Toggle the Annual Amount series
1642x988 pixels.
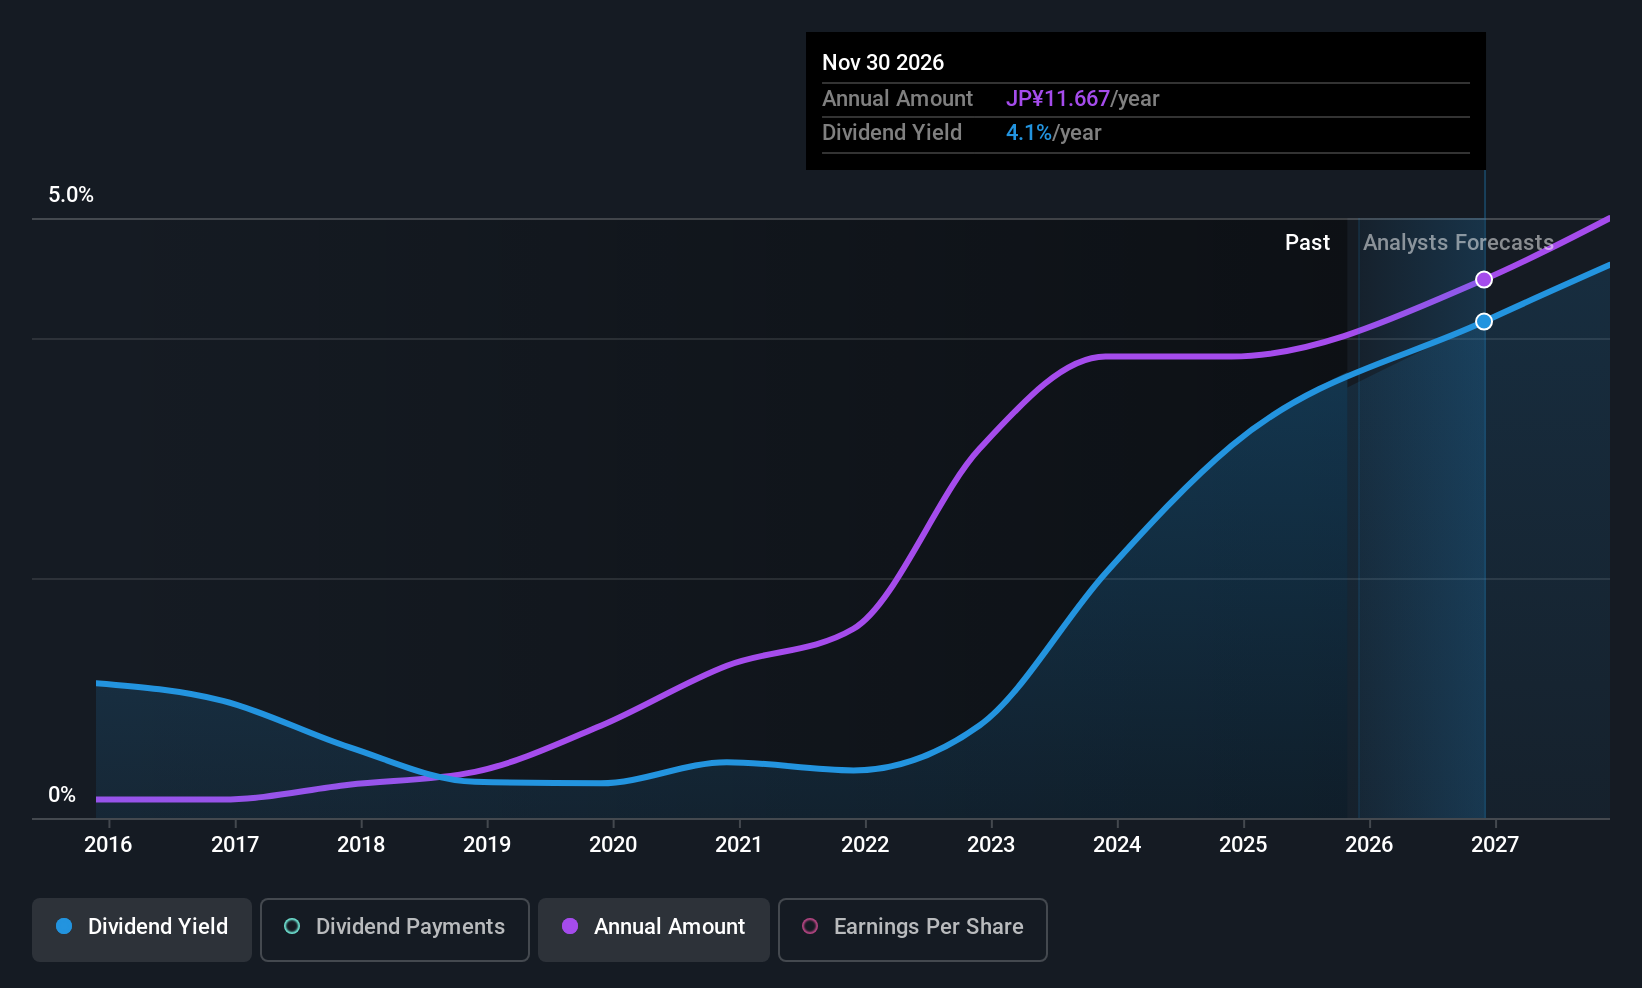[x=654, y=927]
